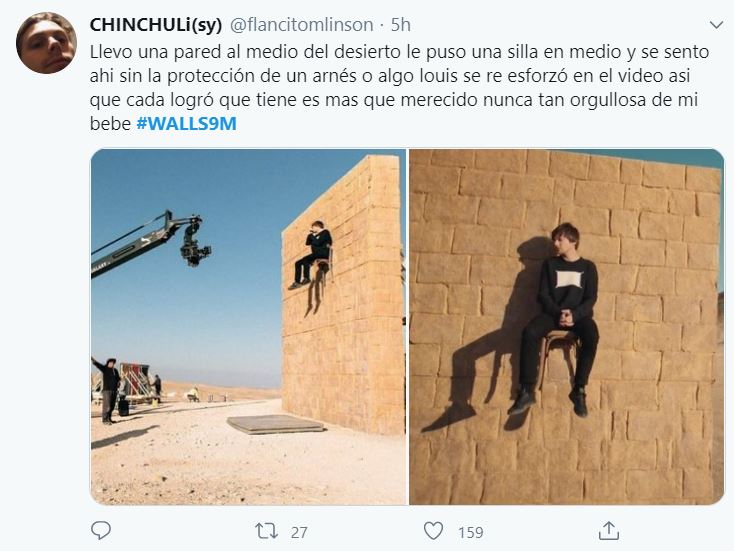This screenshot has width=734, height=551.
Task: Click the retweet count 27
Action: (x=299, y=532)
